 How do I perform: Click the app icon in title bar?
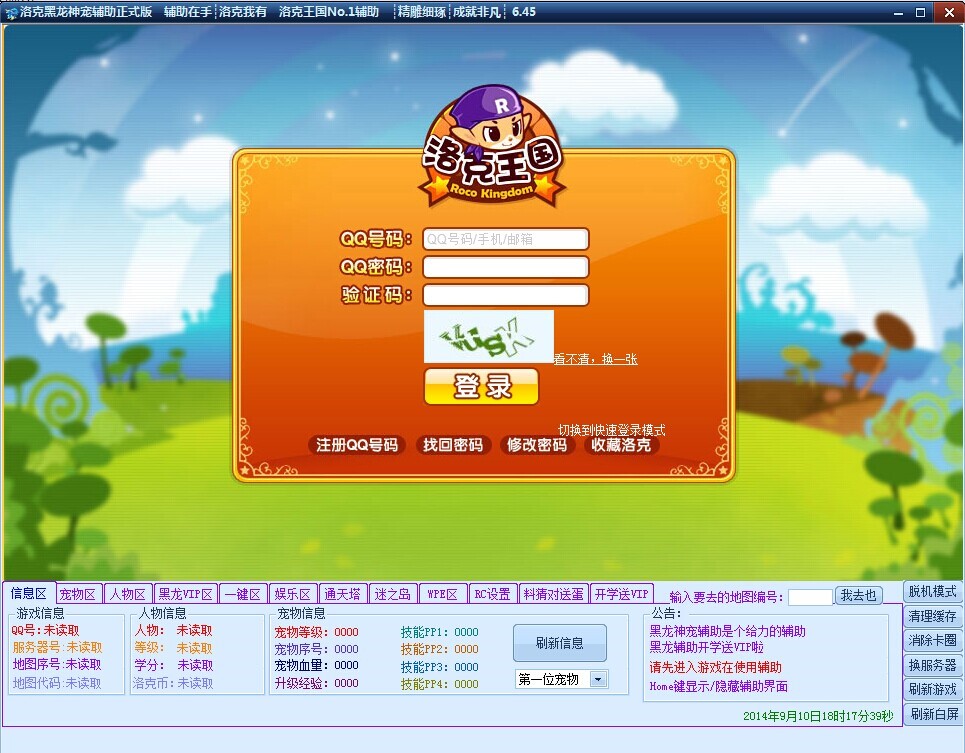(10, 12)
